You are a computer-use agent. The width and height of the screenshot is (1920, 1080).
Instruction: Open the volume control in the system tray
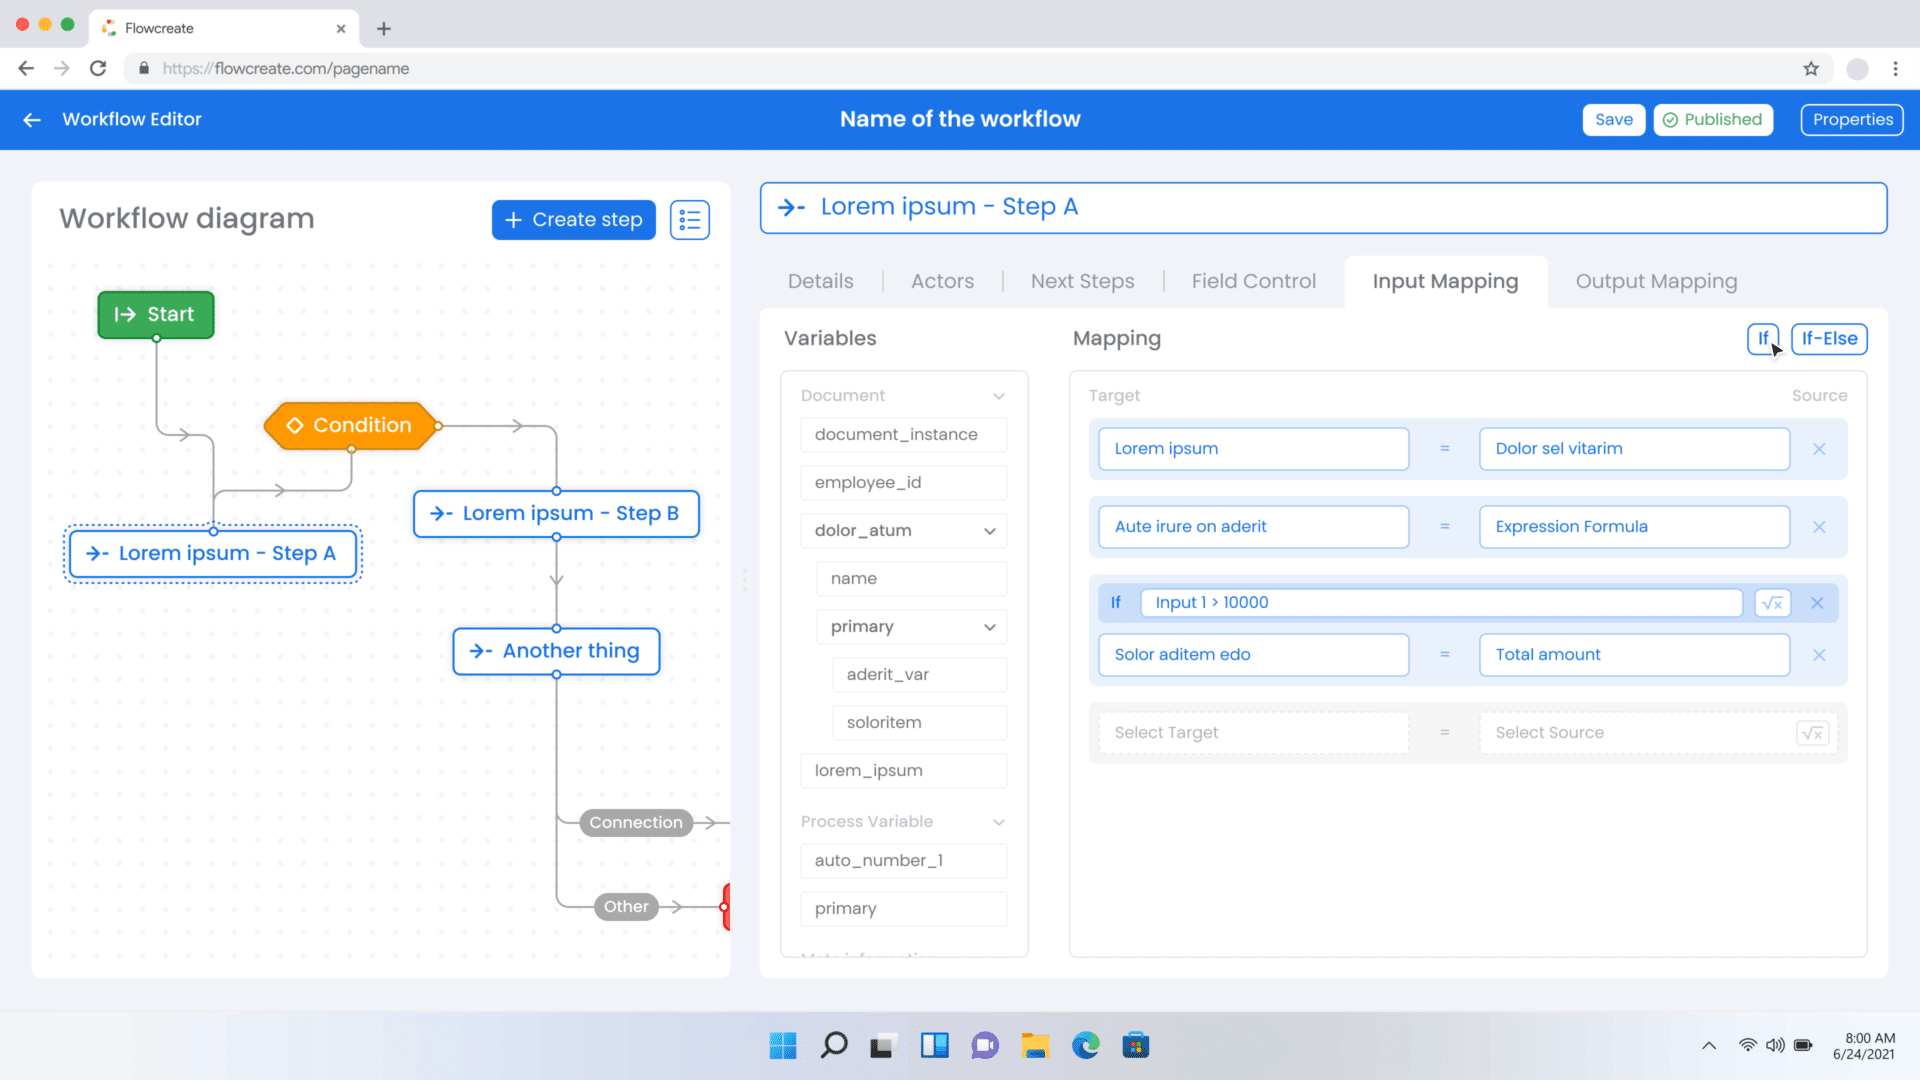[x=1775, y=1045]
